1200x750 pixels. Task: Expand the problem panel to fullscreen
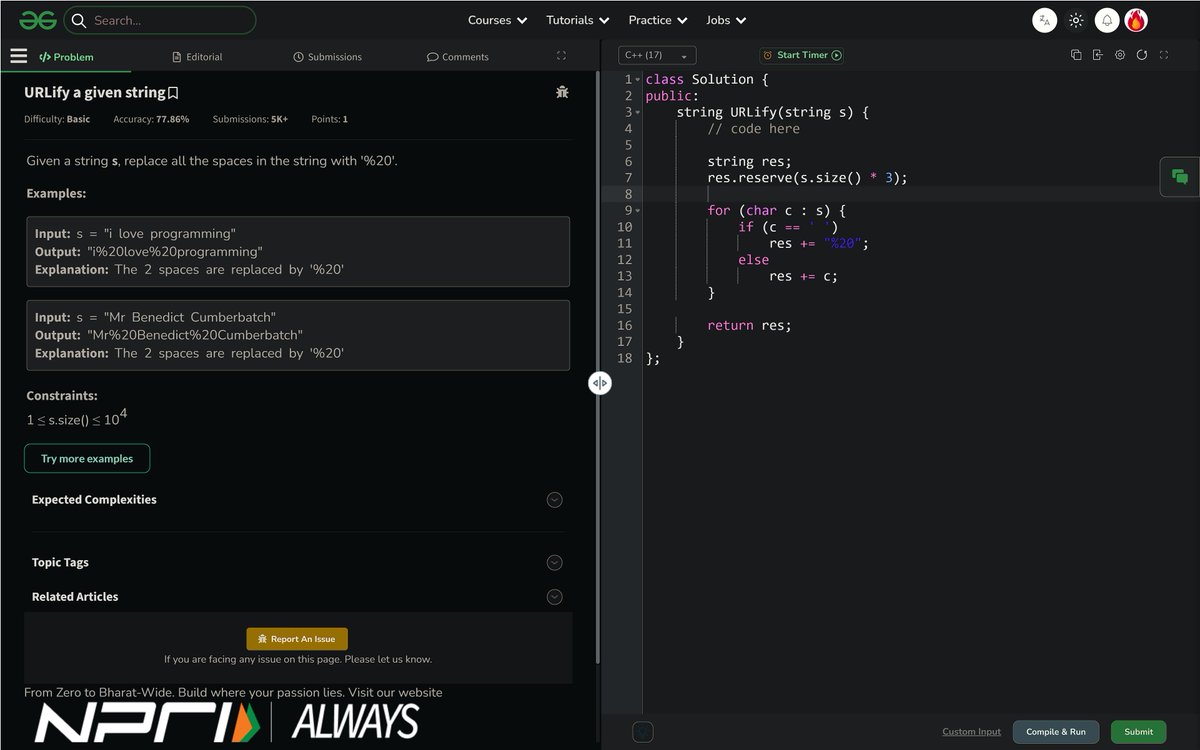pyautogui.click(x=561, y=56)
